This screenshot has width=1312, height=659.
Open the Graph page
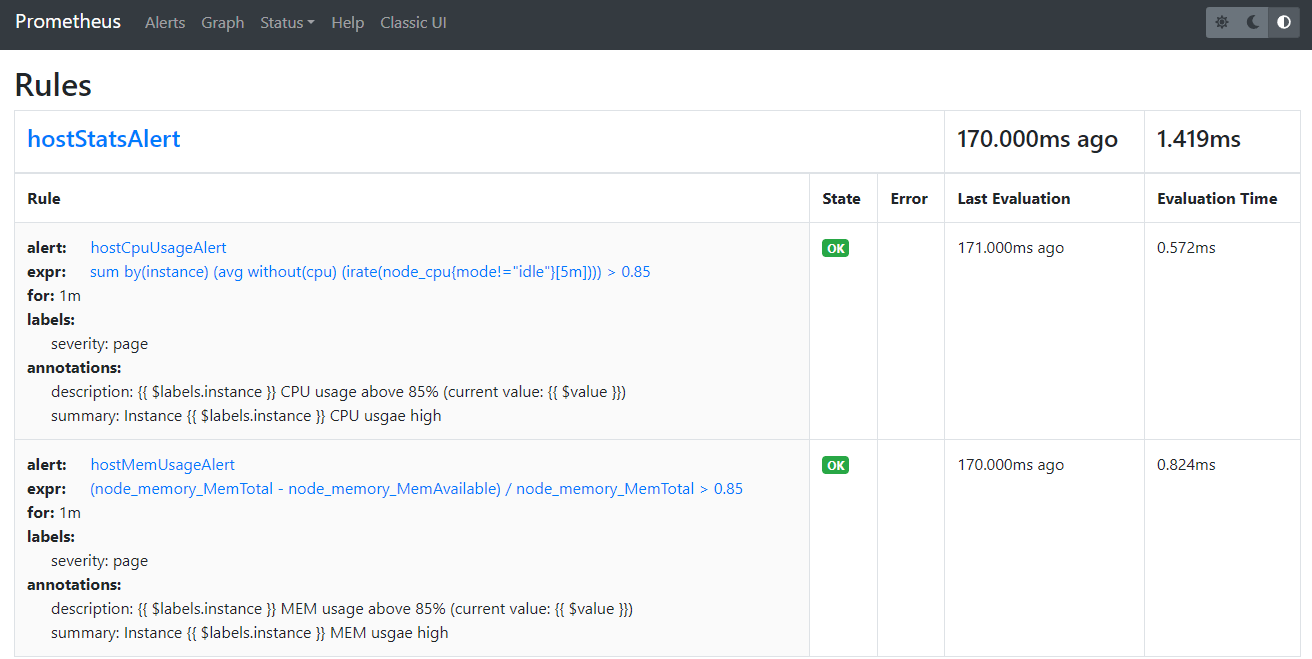coord(222,22)
